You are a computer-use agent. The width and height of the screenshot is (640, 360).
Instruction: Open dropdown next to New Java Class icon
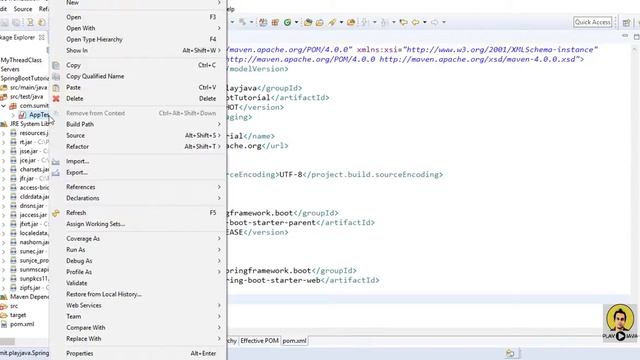296,22
